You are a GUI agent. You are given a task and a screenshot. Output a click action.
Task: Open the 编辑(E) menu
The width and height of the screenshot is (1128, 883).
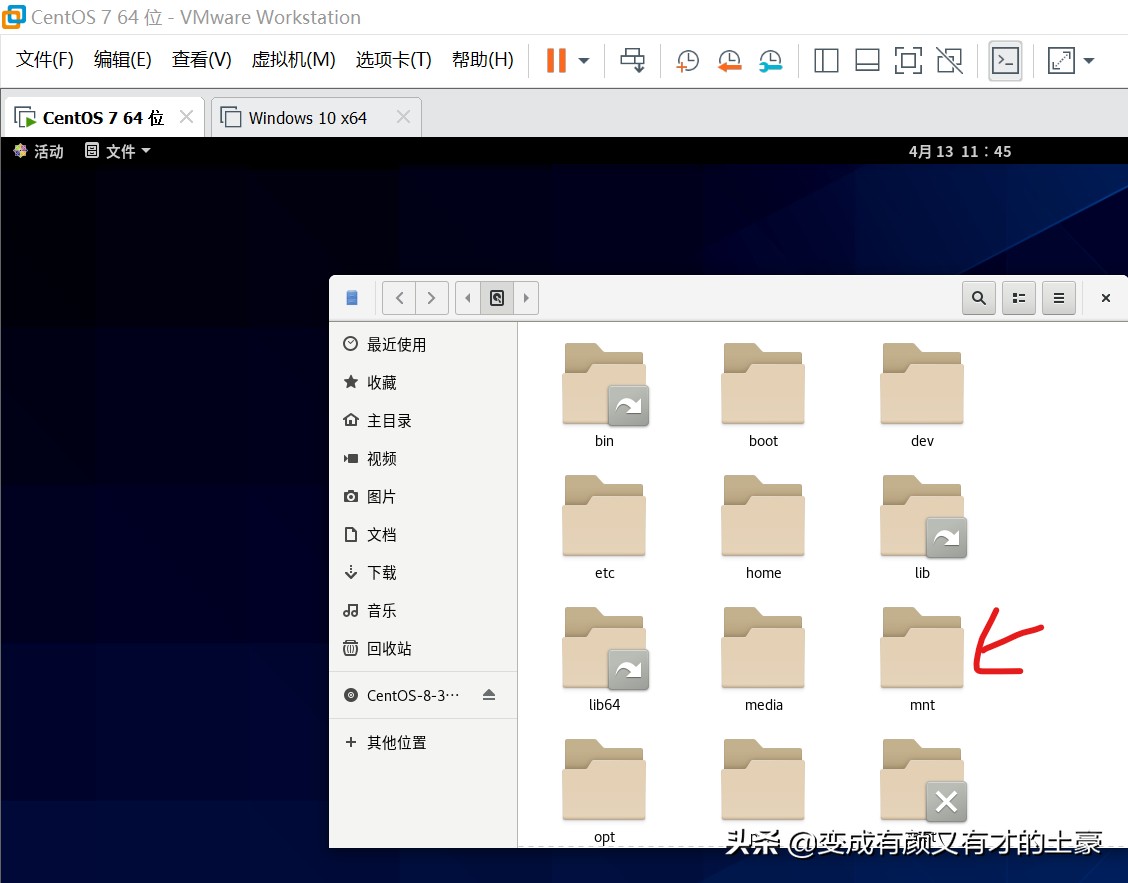[x=122, y=59]
